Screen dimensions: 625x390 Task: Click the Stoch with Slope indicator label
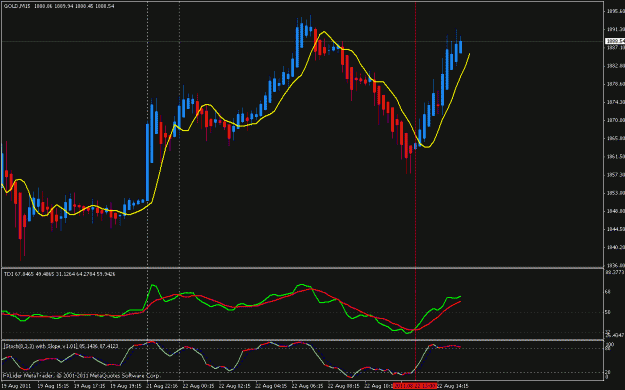pos(61,346)
